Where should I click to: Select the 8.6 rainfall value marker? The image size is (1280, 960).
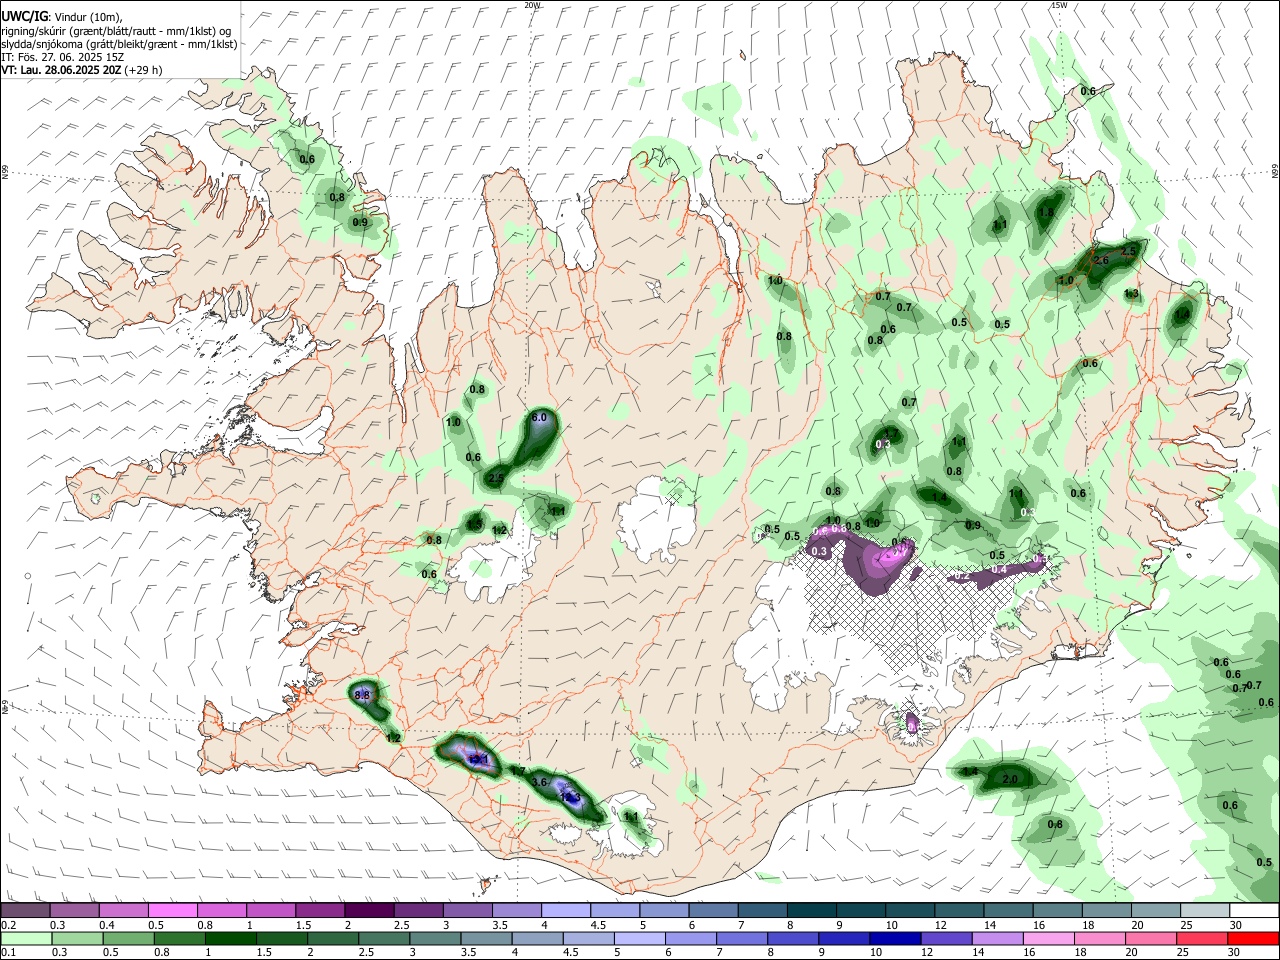coord(362,695)
